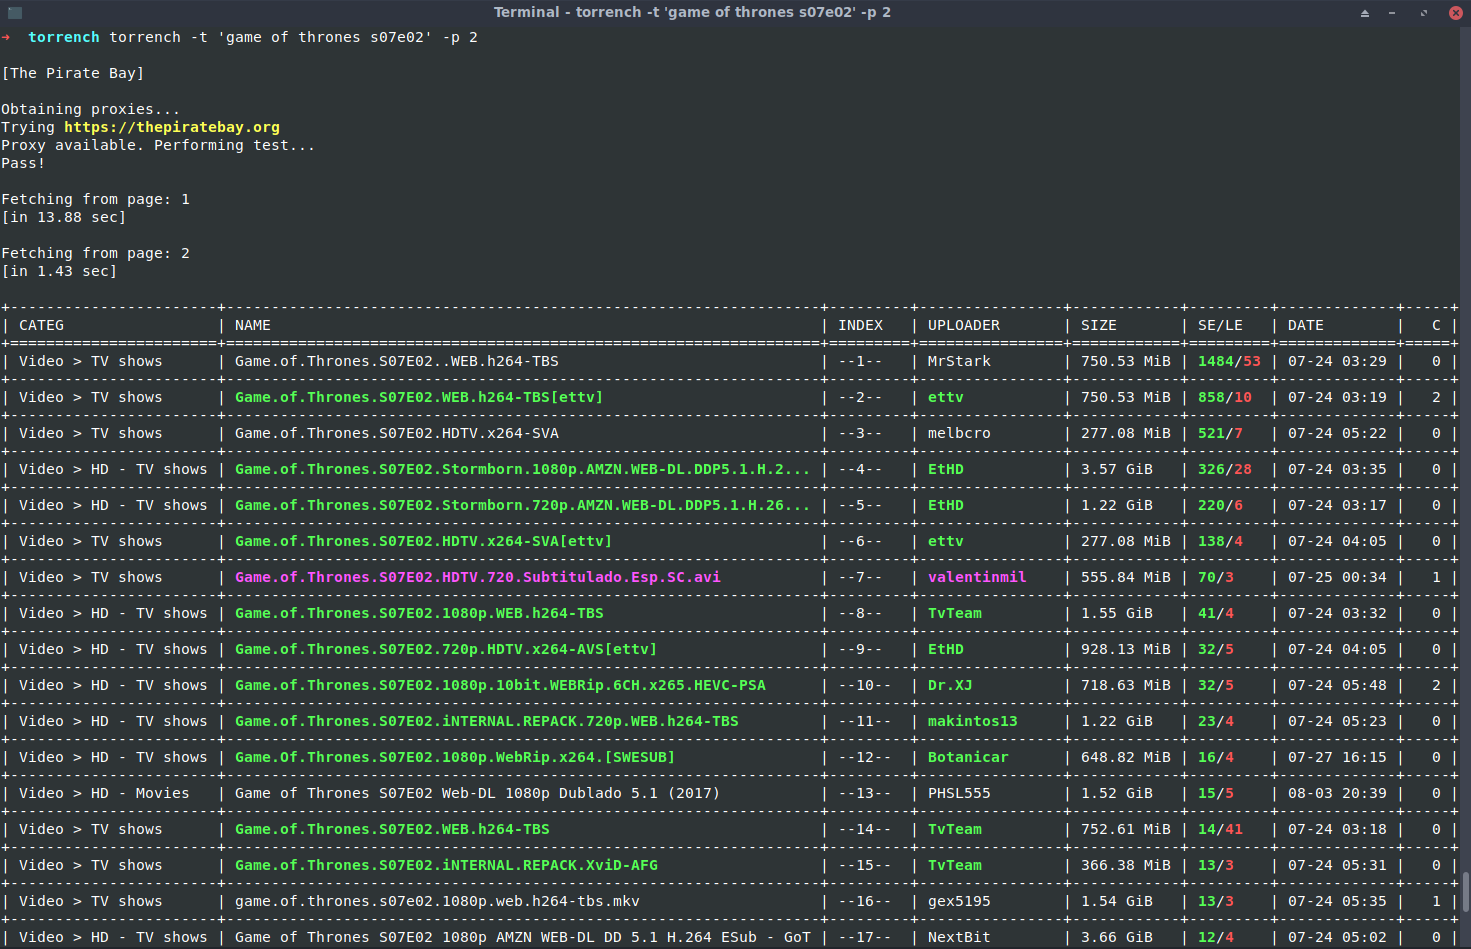Click the 'Fetching from page: 1' line
The image size is (1471, 949).
[x=96, y=199]
